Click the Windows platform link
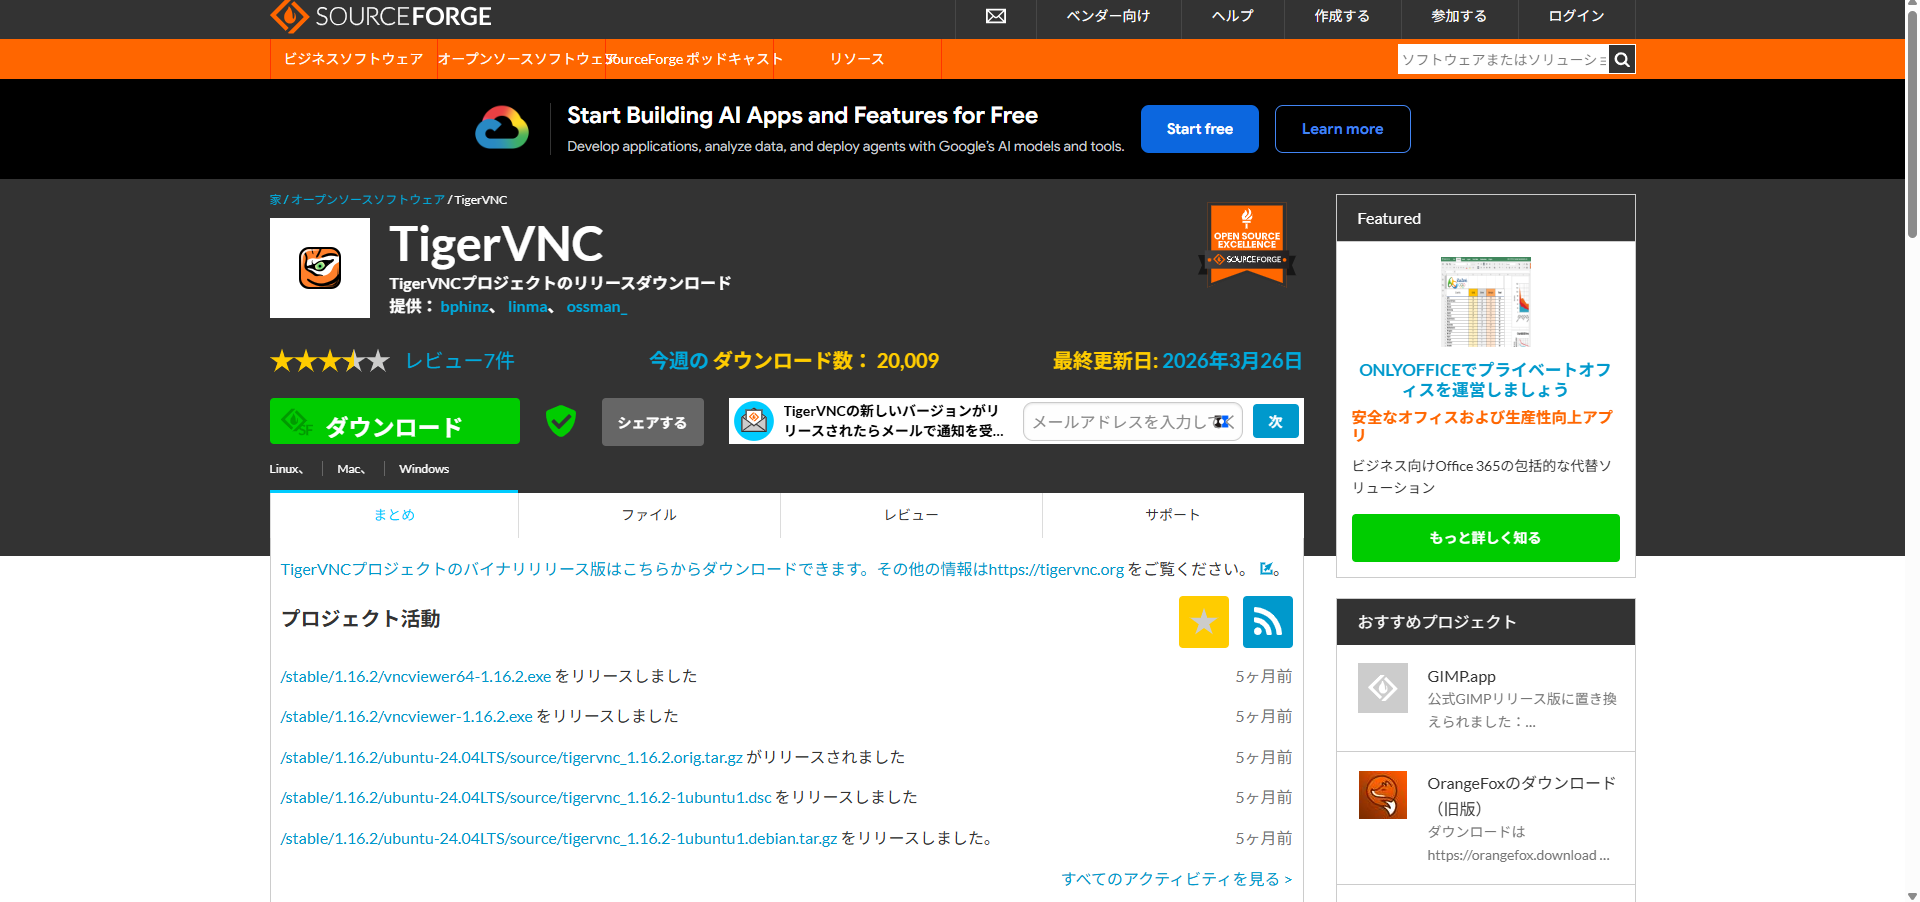This screenshot has width=1920, height=902. coord(424,469)
